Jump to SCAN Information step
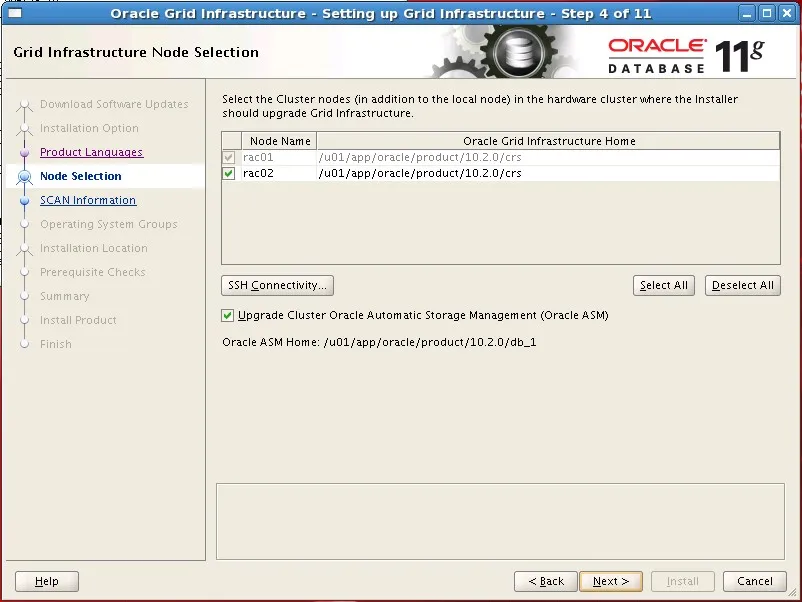 click(x=88, y=201)
